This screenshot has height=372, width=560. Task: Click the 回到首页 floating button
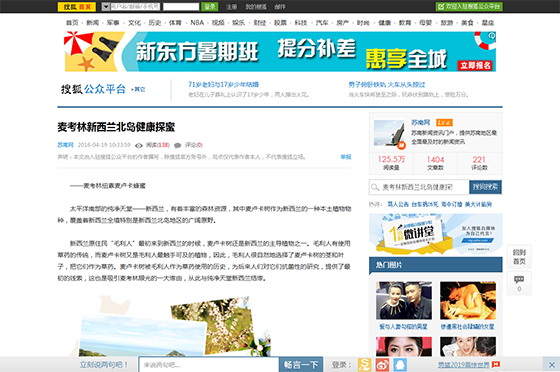pyautogui.click(x=519, y=257)
